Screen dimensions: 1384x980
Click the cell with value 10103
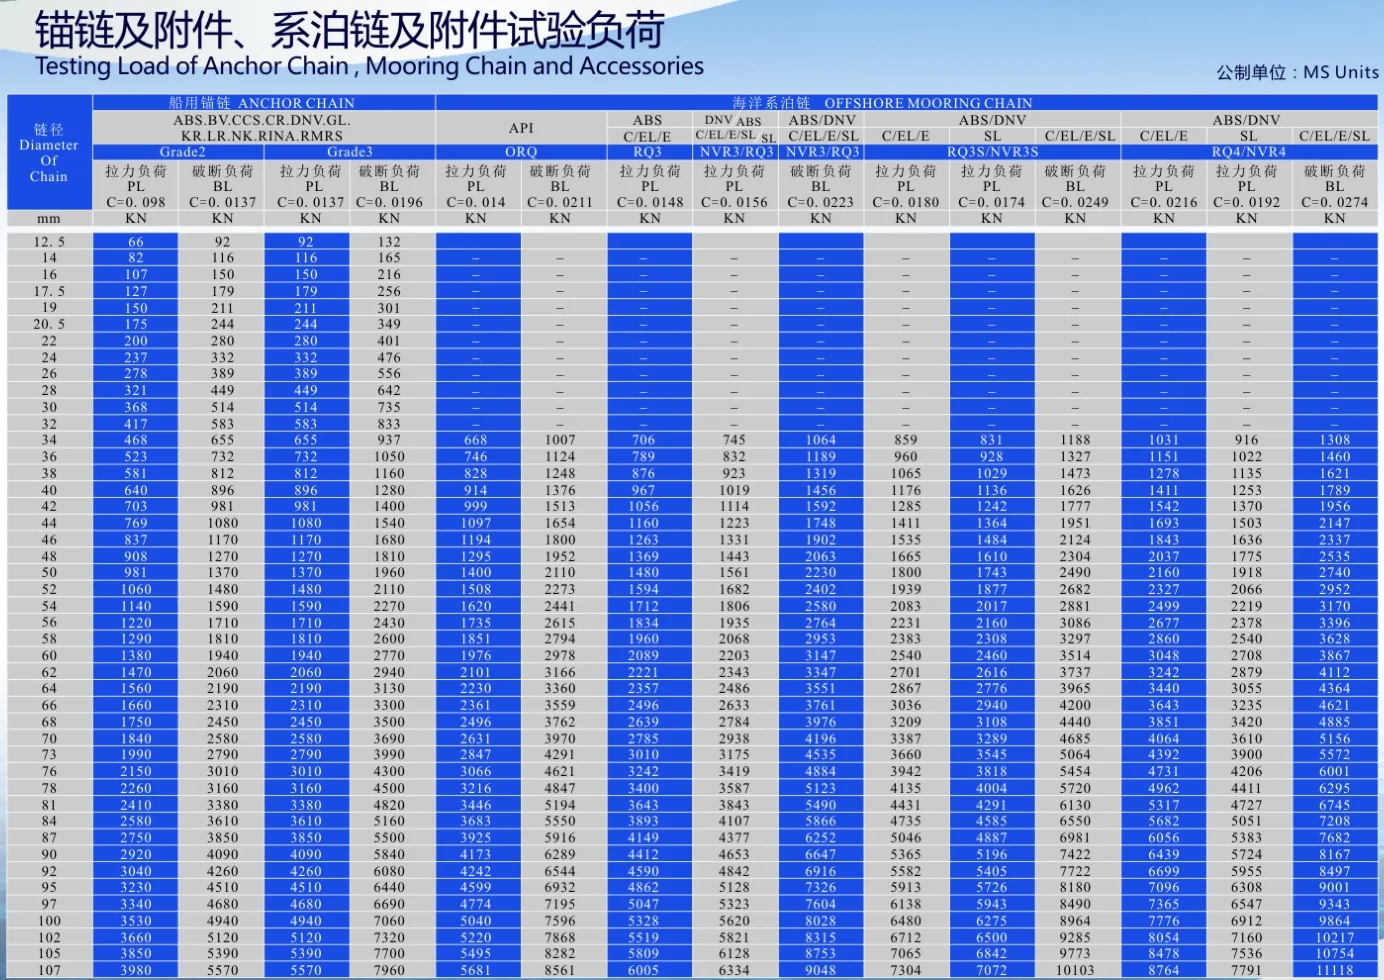[x=1075, y=970]
